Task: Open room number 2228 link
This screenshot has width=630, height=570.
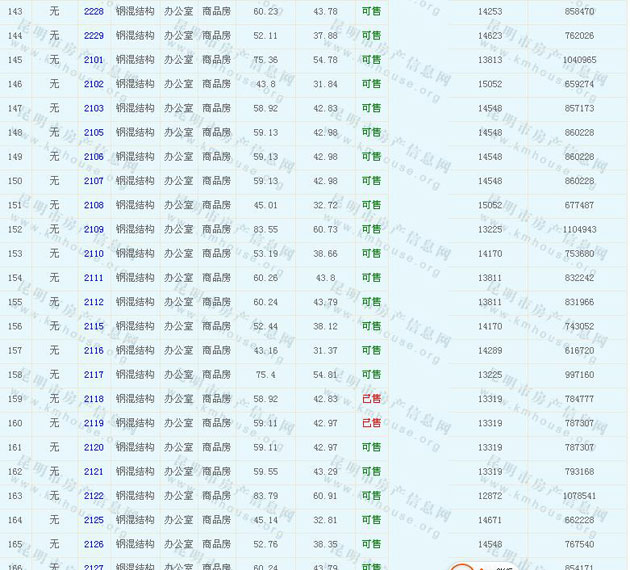Action: (93, 11)
